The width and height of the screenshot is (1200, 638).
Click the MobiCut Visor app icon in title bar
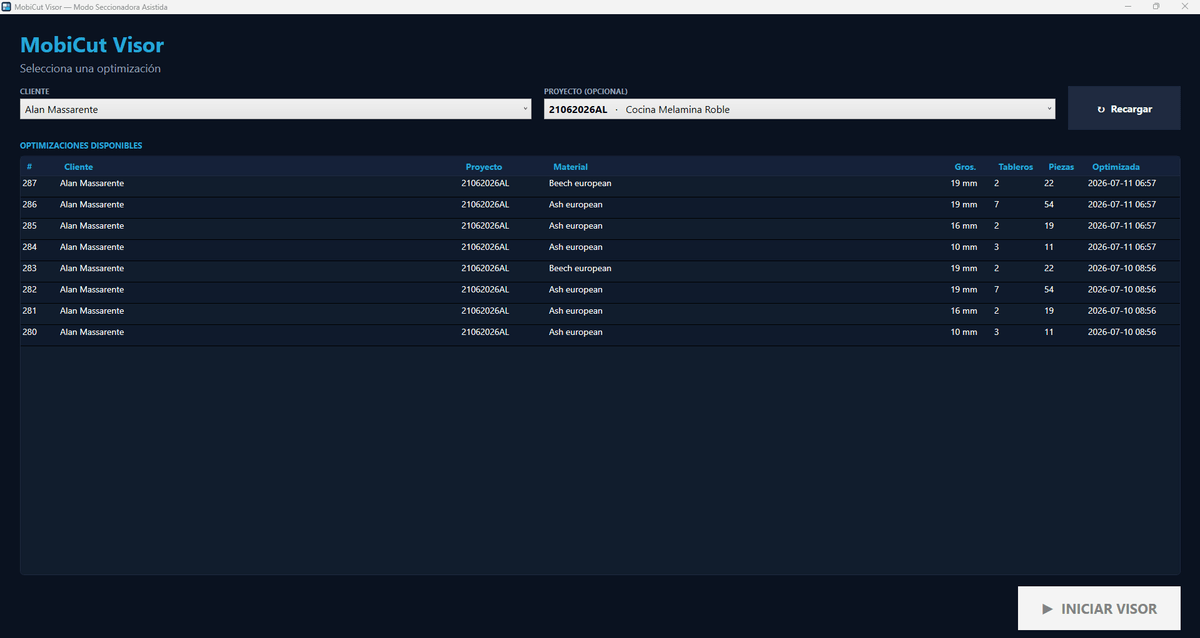(x=7, y=7)
